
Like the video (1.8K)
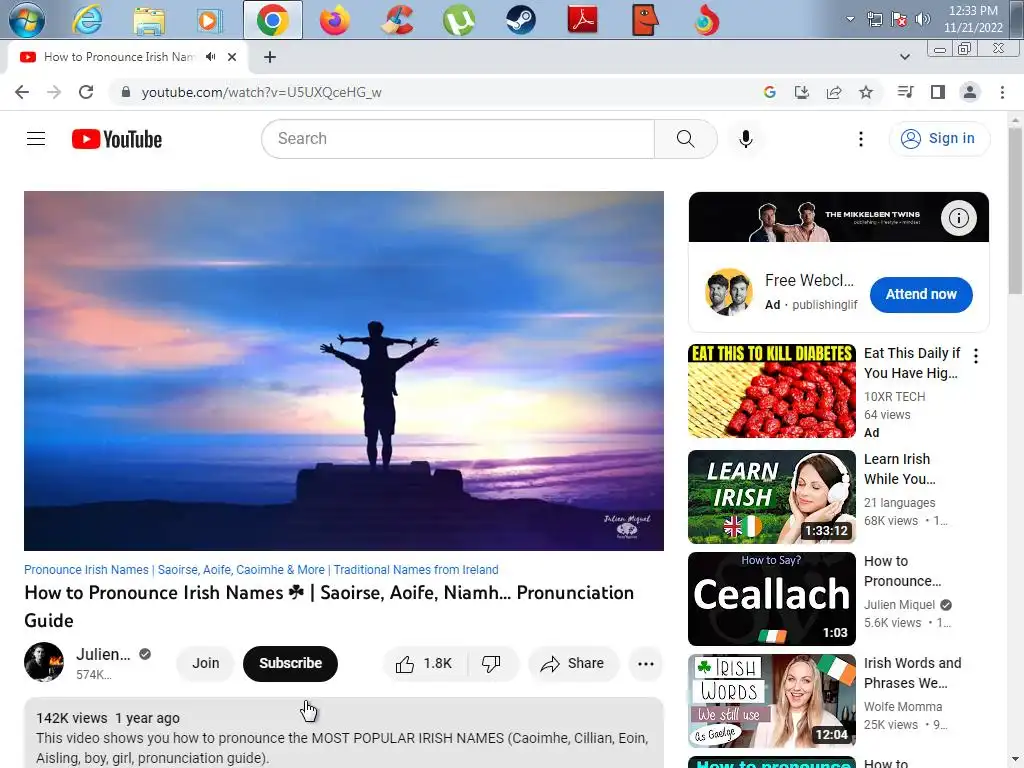coord(424,664)
